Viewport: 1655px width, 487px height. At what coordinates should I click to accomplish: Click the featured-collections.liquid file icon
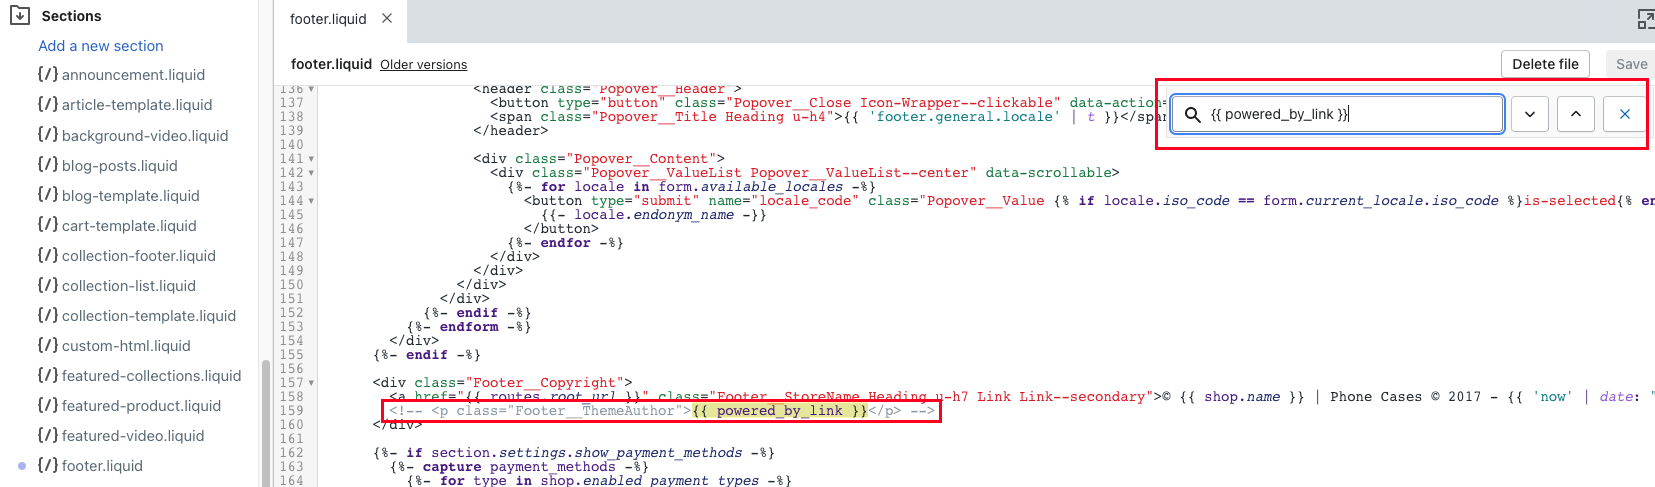coord(47,375)
